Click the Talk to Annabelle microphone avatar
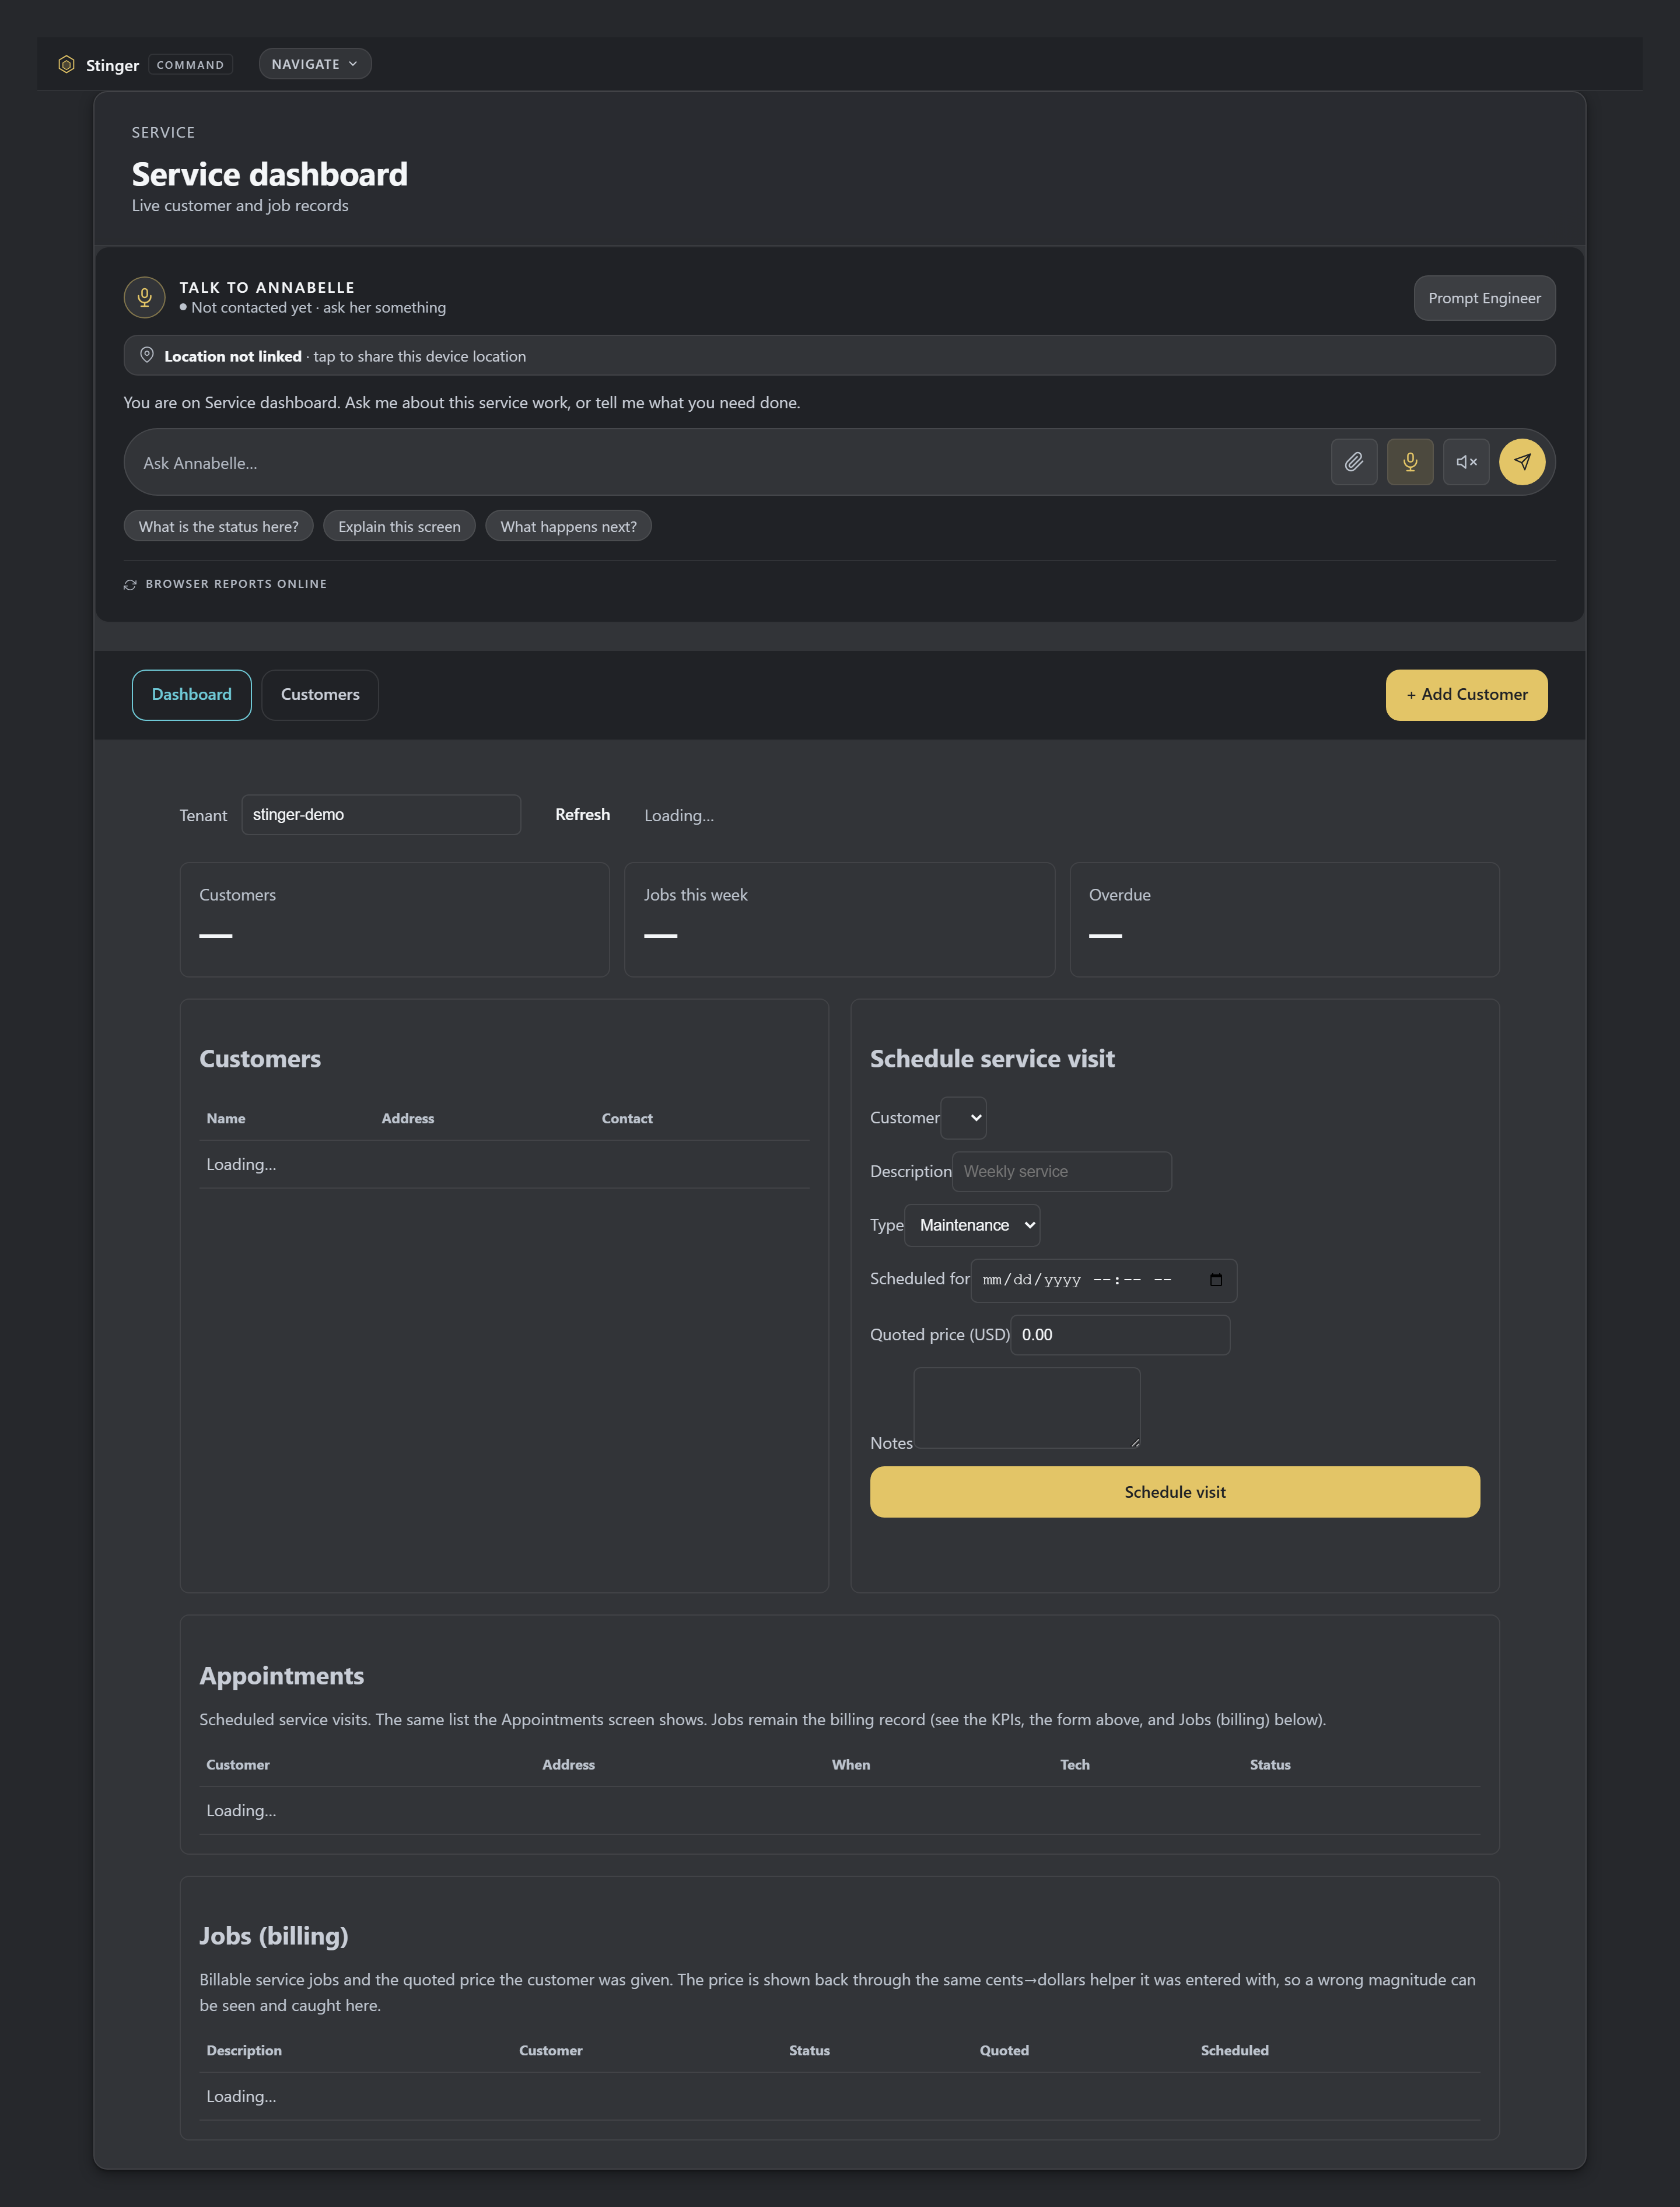The image size is (1680, 2207). click(x=144, y=297)
